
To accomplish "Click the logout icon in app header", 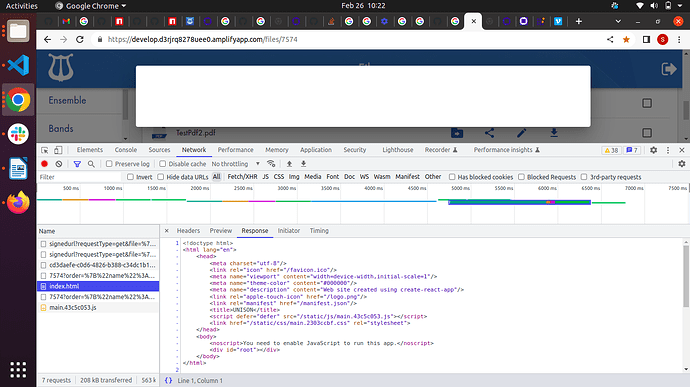I will (x=669, y=69).
